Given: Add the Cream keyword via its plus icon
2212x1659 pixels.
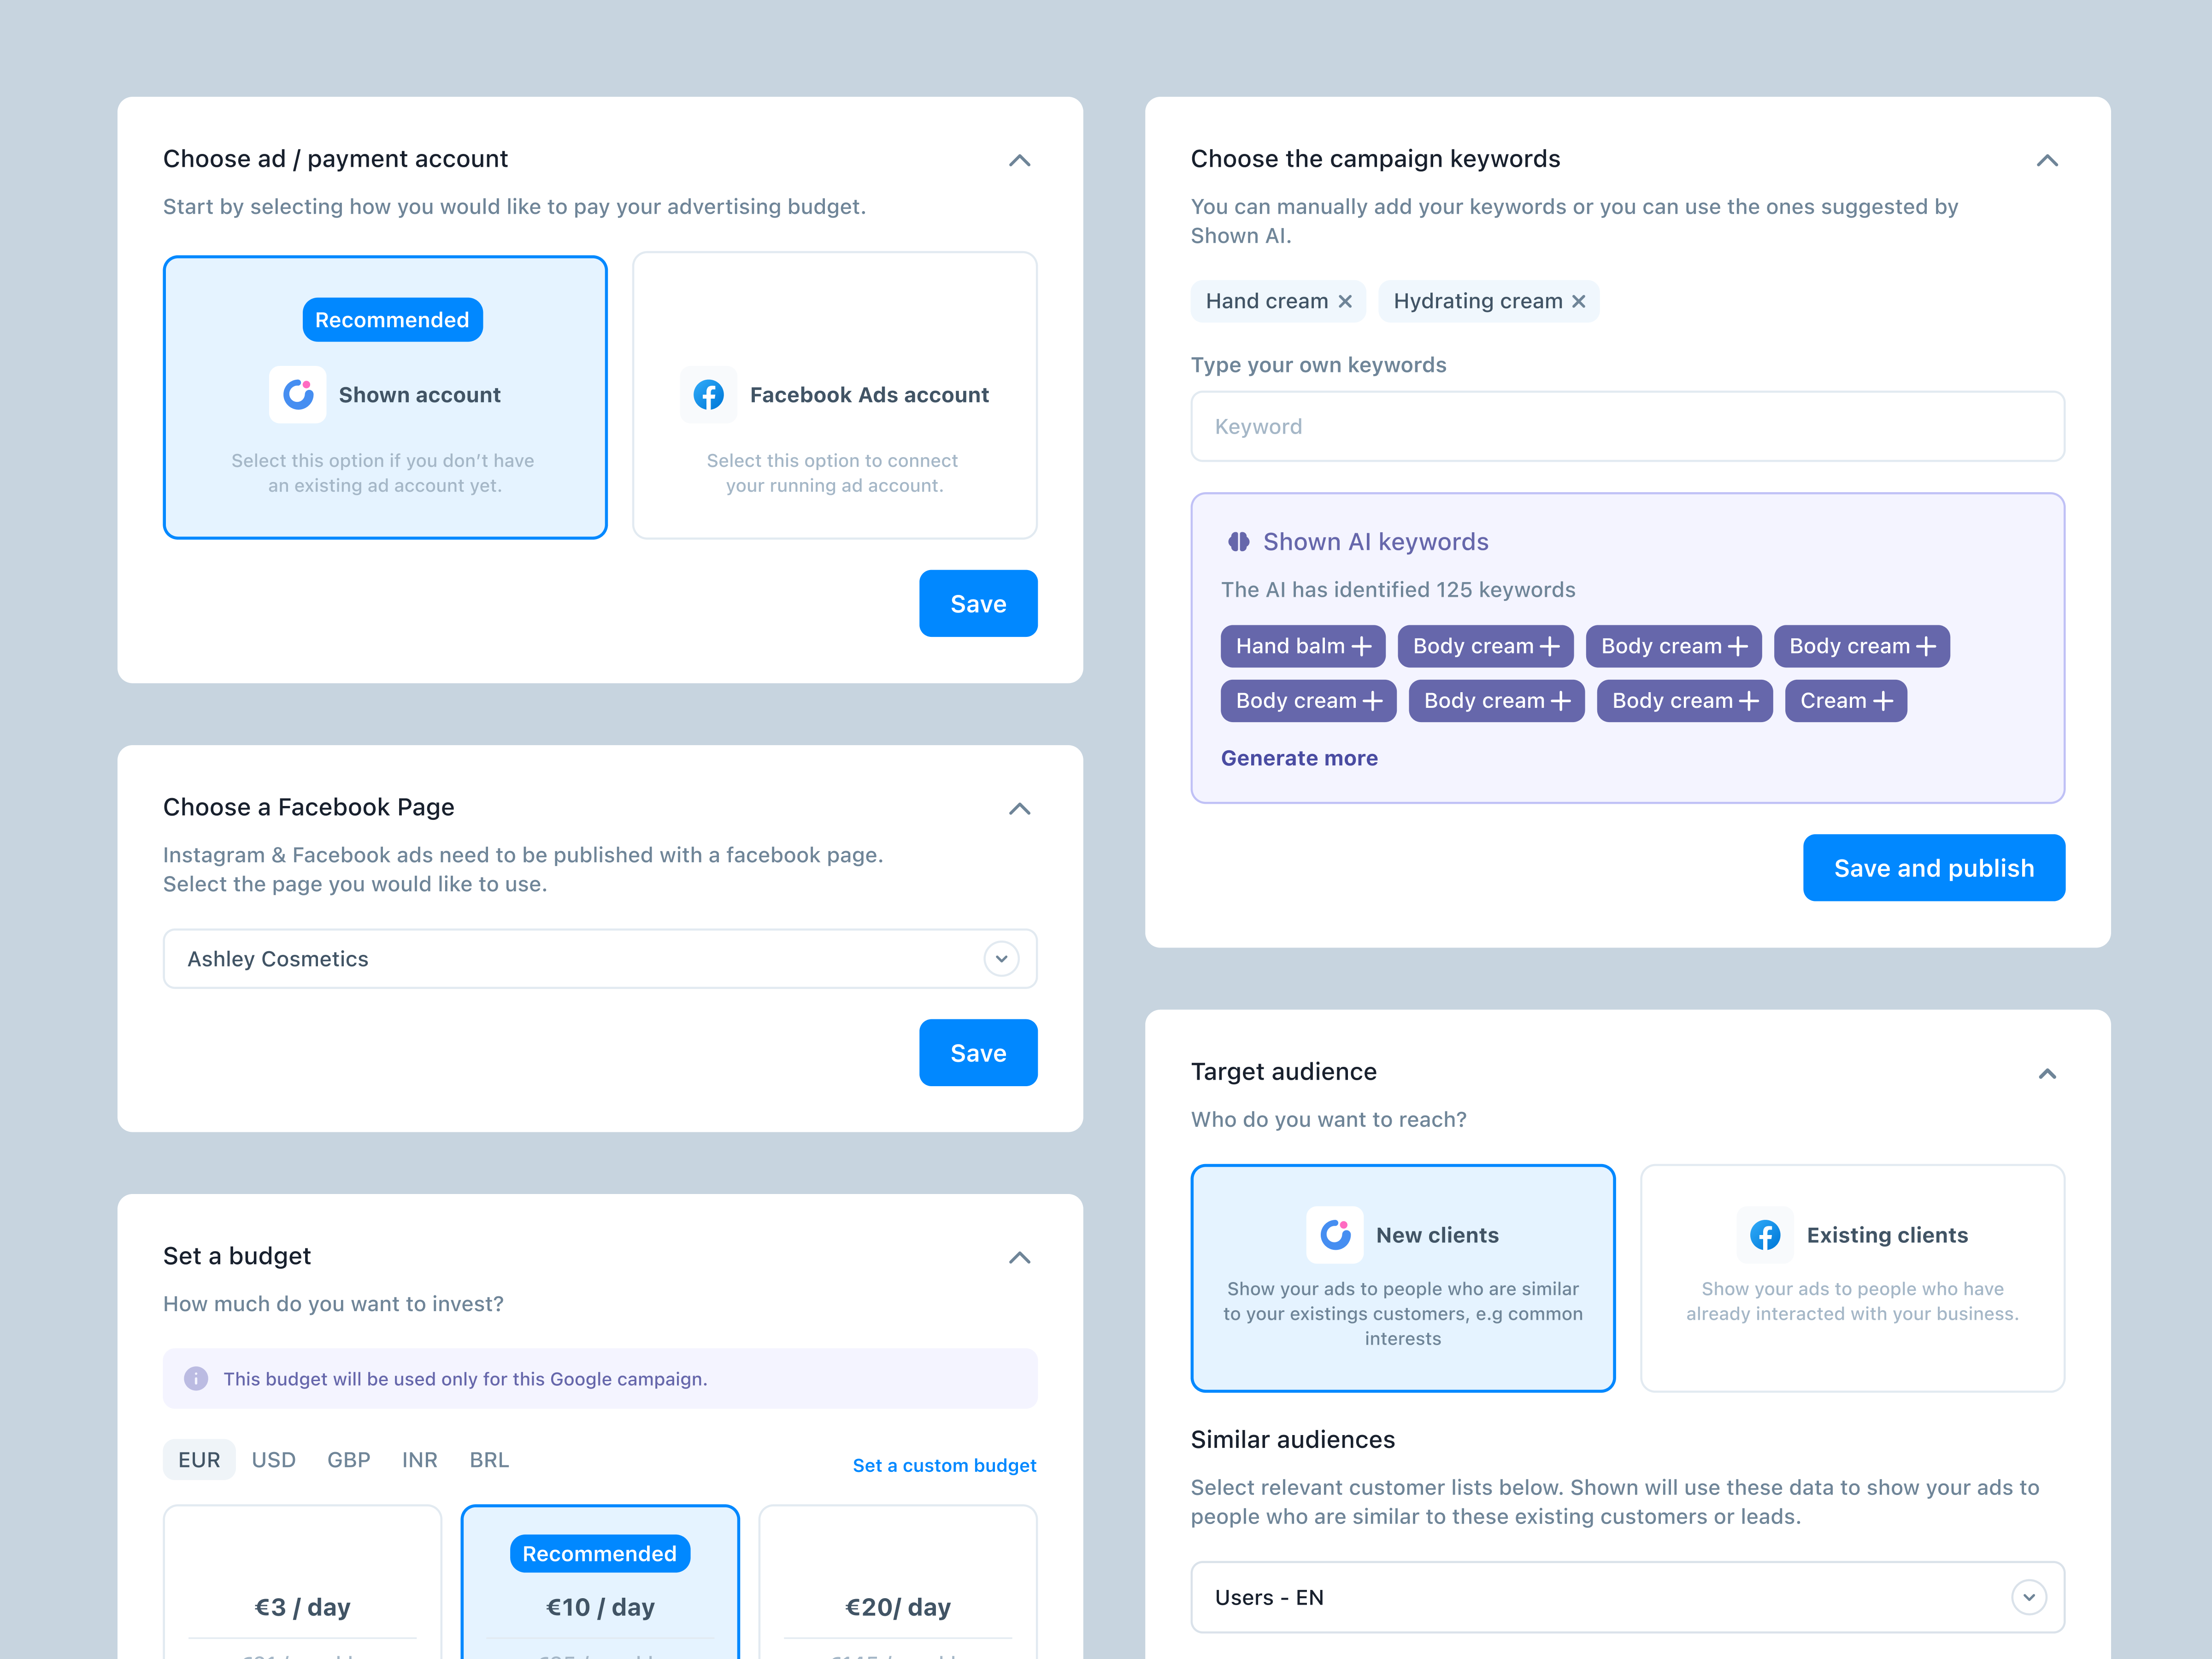Looking at the screenshot, I should (x=1885, y=700).
